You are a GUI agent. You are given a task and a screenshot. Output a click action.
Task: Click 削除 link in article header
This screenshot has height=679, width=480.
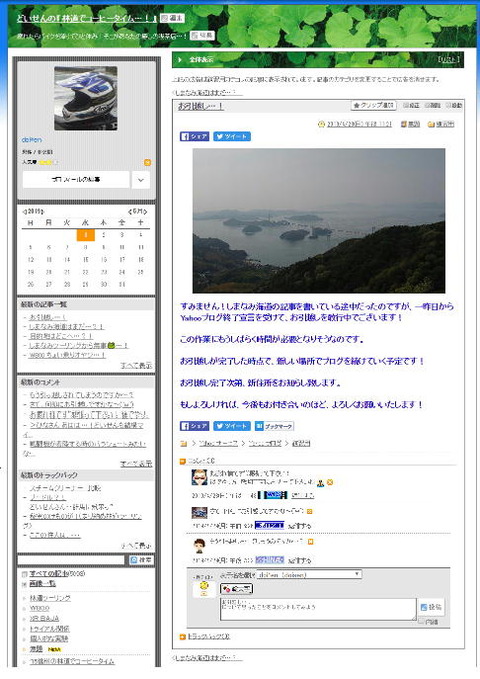[x=432, y=105]
